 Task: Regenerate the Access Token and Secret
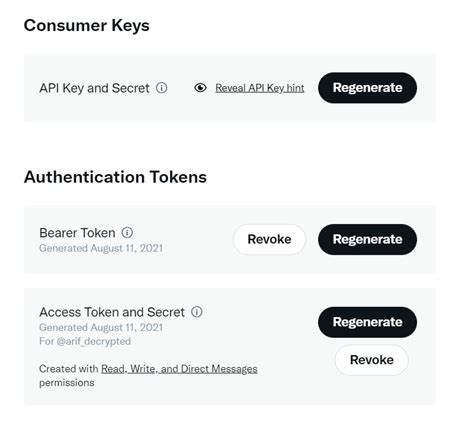[x=367, y=322]
